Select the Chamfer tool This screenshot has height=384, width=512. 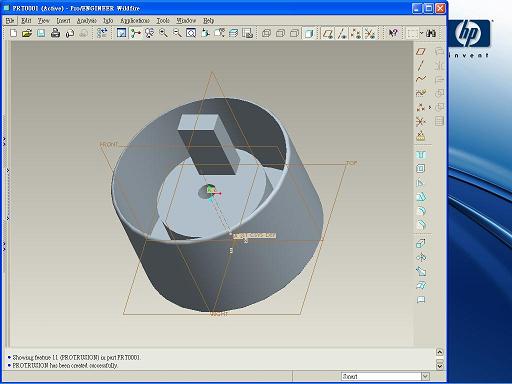click(x=421, y=225)
